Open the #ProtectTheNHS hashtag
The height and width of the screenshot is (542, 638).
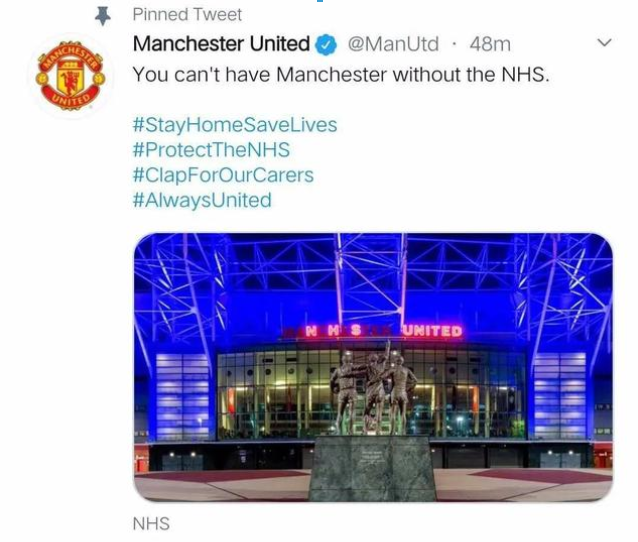tap(211, 150)
